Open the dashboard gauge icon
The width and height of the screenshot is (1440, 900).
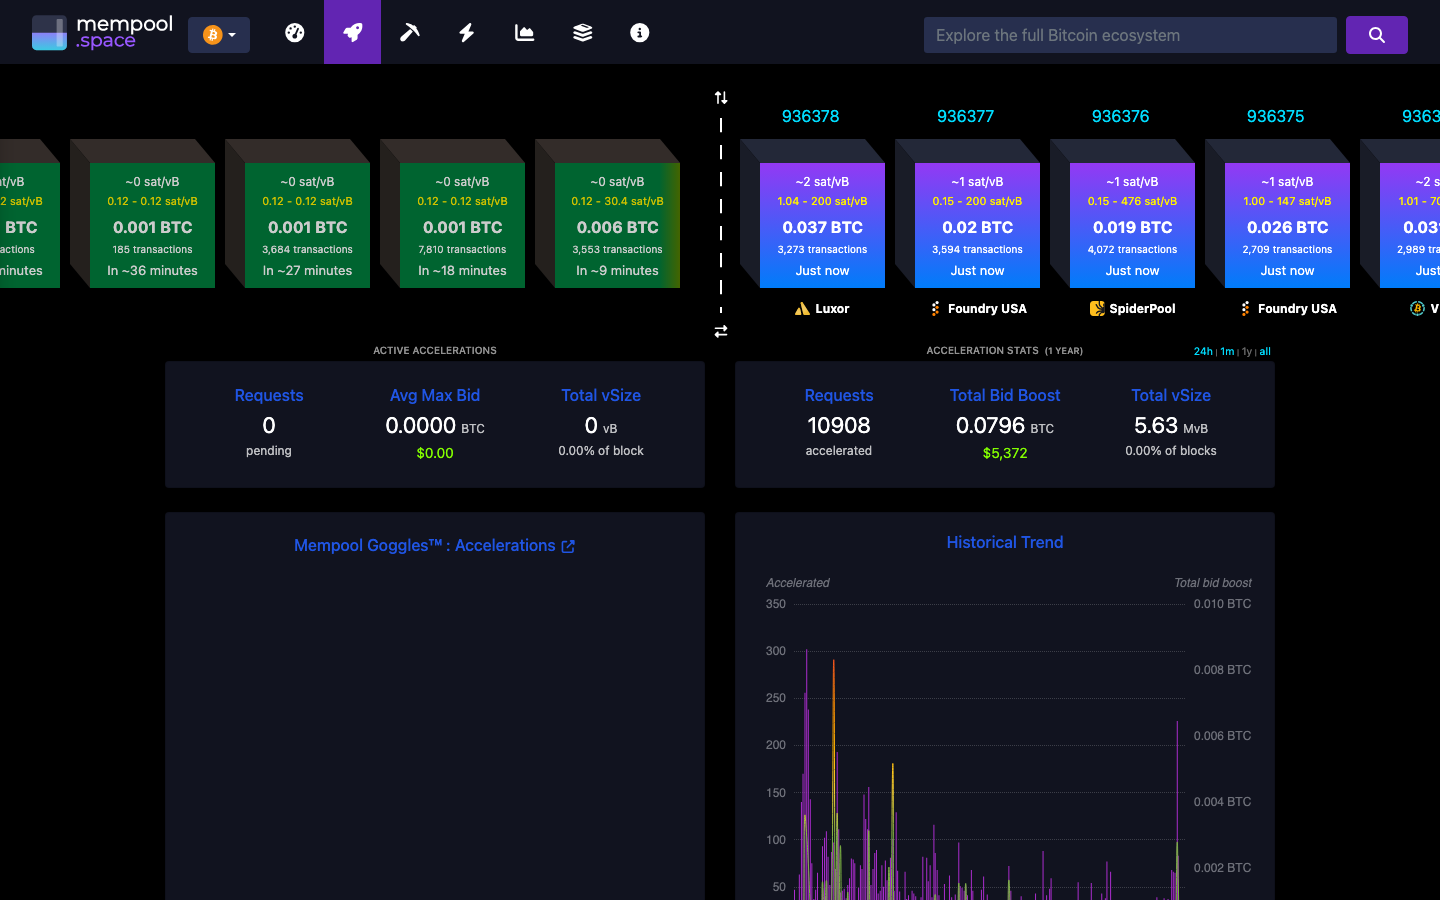294,32
